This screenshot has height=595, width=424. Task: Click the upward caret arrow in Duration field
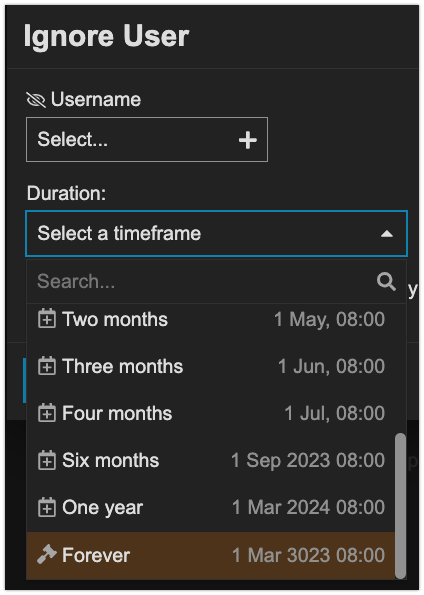click(x=386, y=234)
